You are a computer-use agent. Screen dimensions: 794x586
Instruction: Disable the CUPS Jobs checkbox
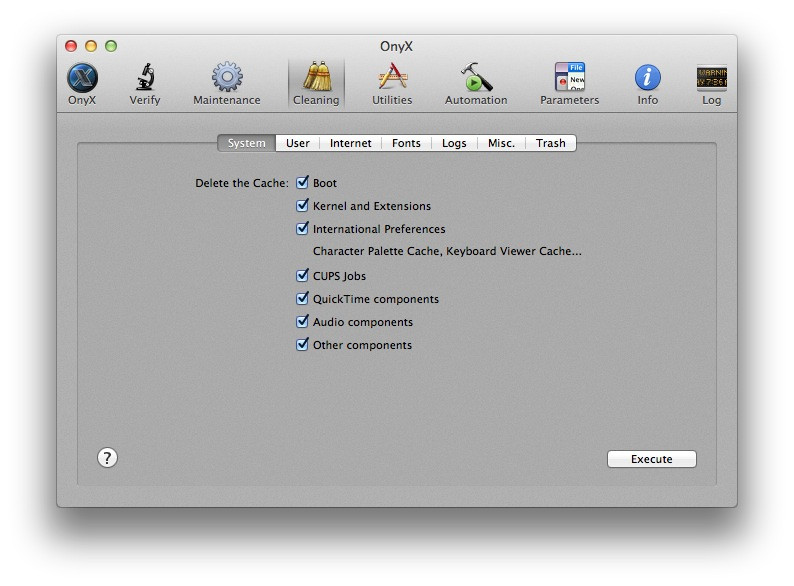tap(302, 275)
